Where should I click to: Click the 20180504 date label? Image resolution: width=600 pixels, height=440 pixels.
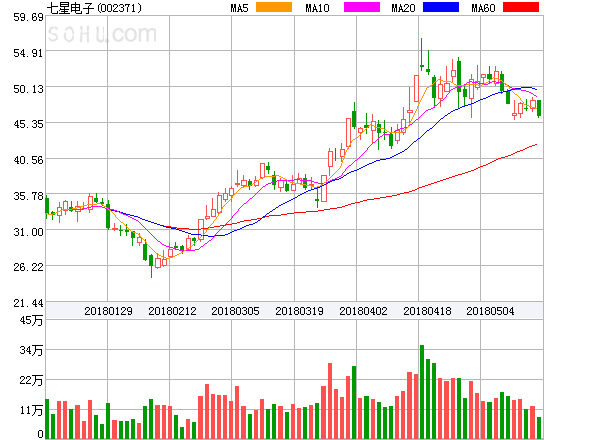tap(490, 311)
